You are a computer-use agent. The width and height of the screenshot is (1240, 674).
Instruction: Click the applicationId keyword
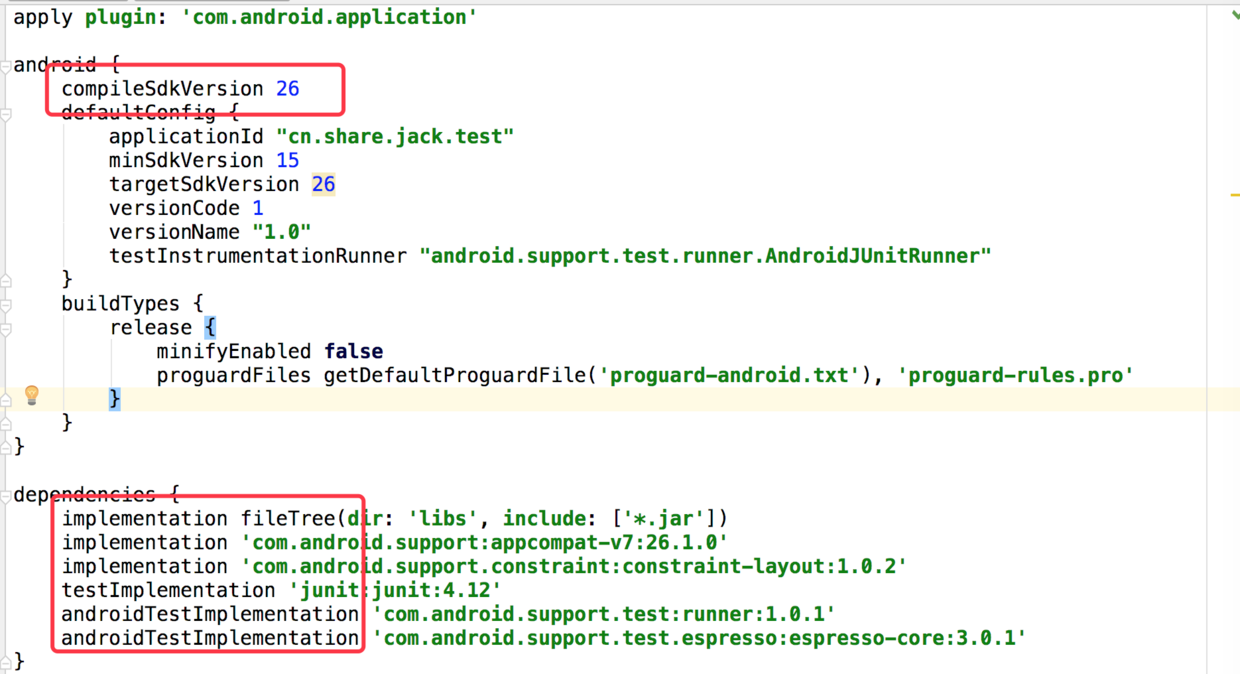click(186, 136)
